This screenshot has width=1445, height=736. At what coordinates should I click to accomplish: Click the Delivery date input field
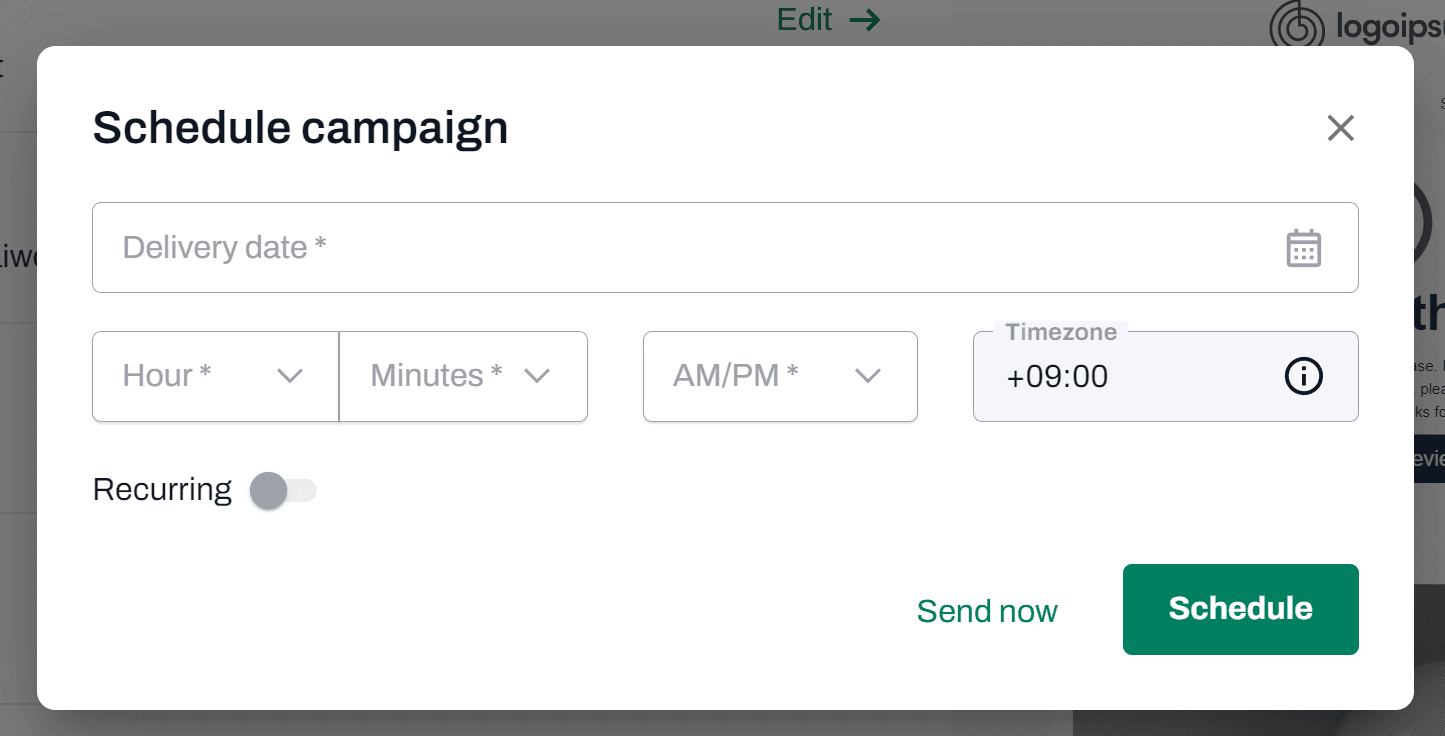(600, 247)
